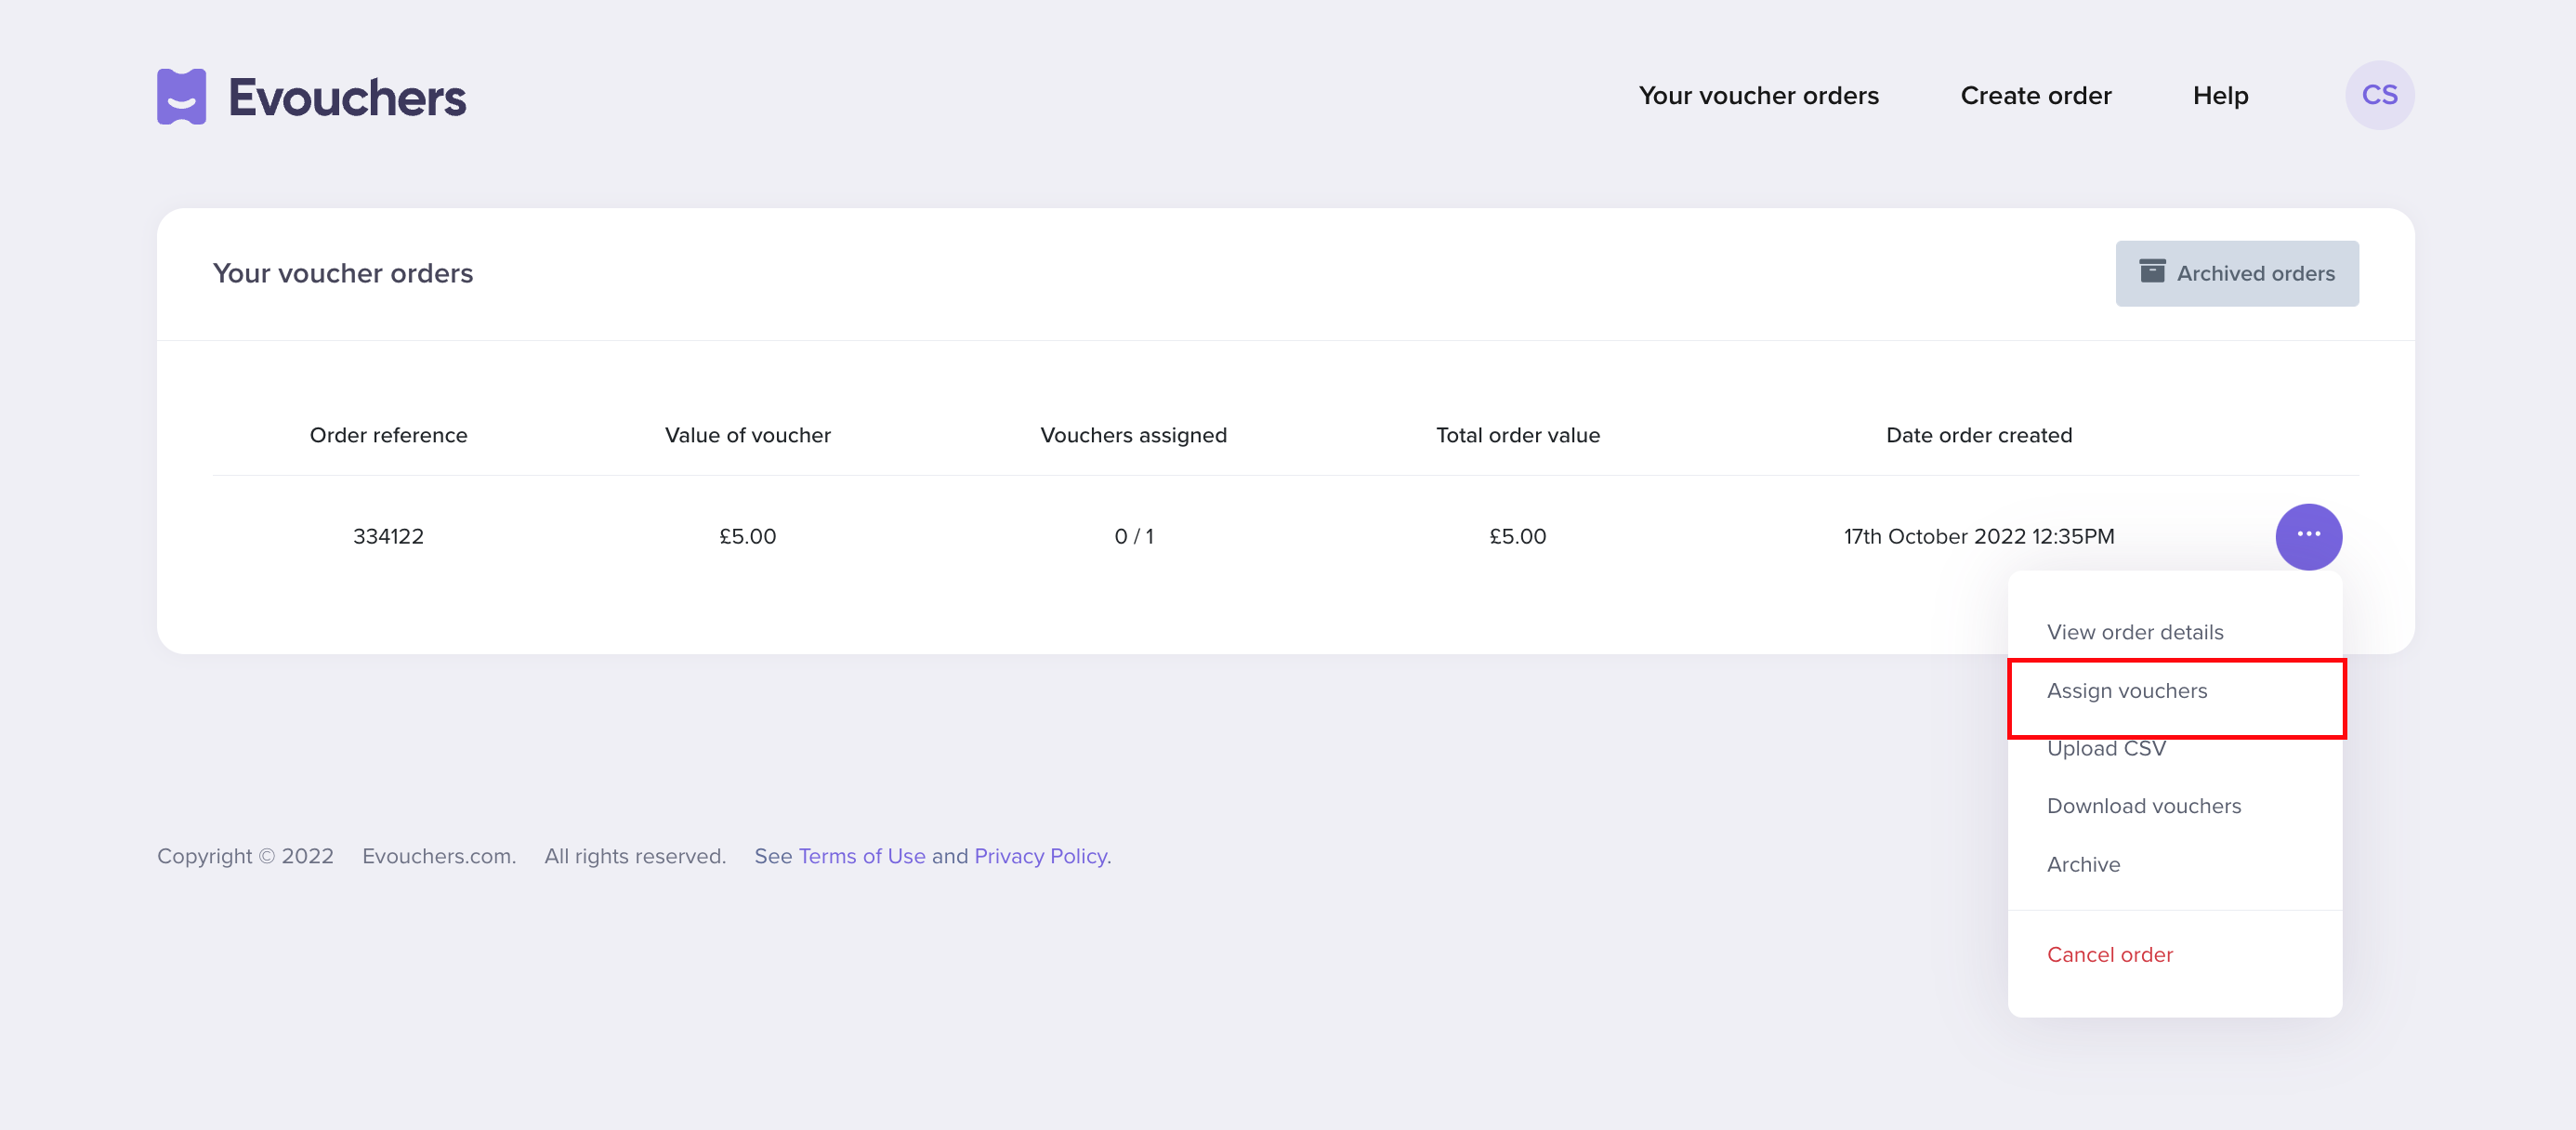Open the Help page
Image resolution: width=2576 pixels, height=1130 pixels.
click(2220, 96)
